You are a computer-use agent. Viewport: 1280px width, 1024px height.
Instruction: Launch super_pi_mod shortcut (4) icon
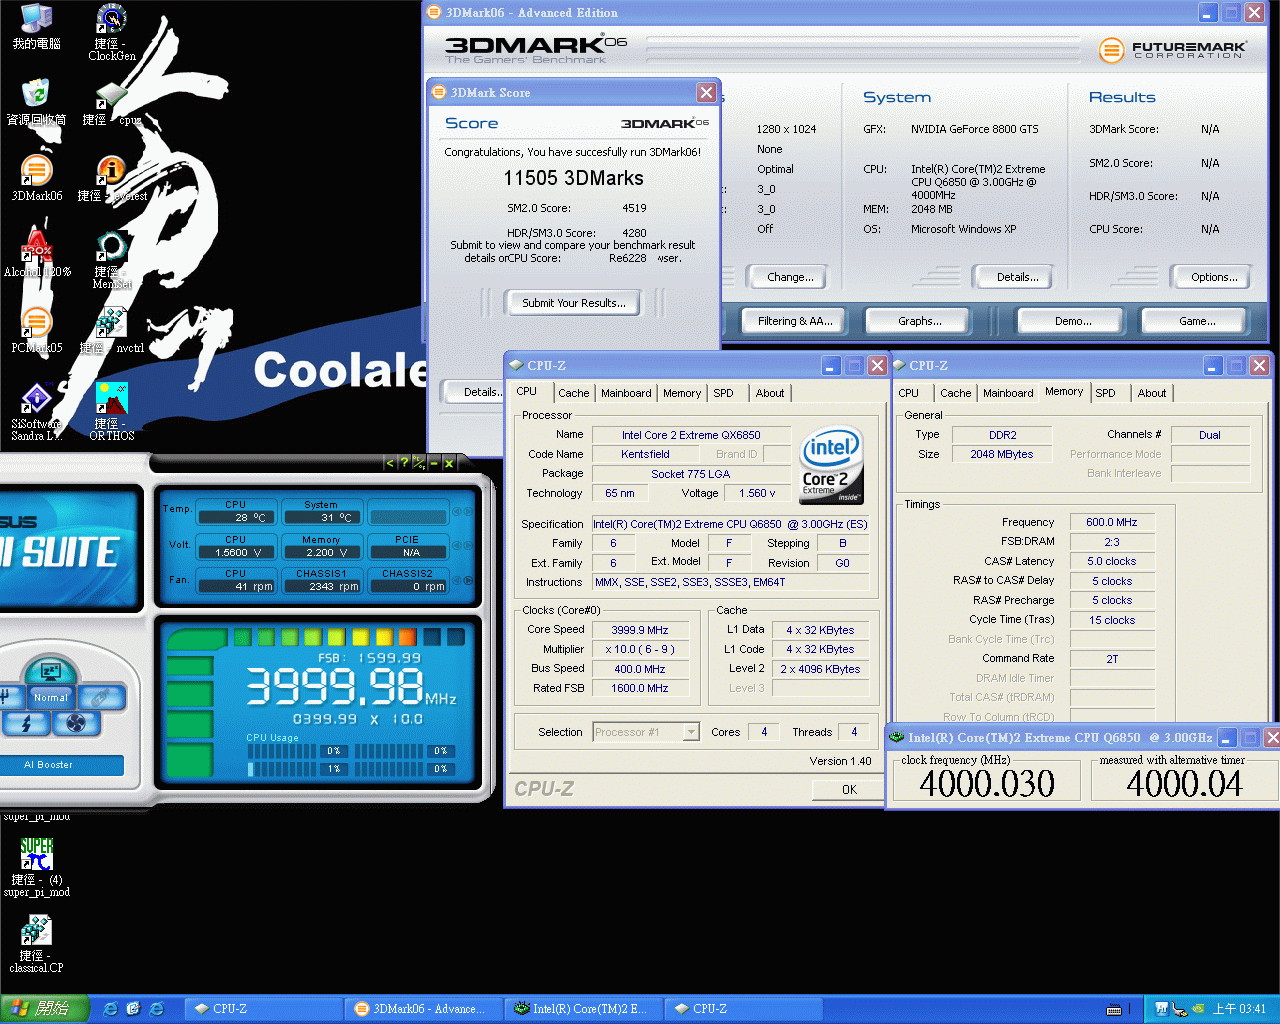point(37,867)
